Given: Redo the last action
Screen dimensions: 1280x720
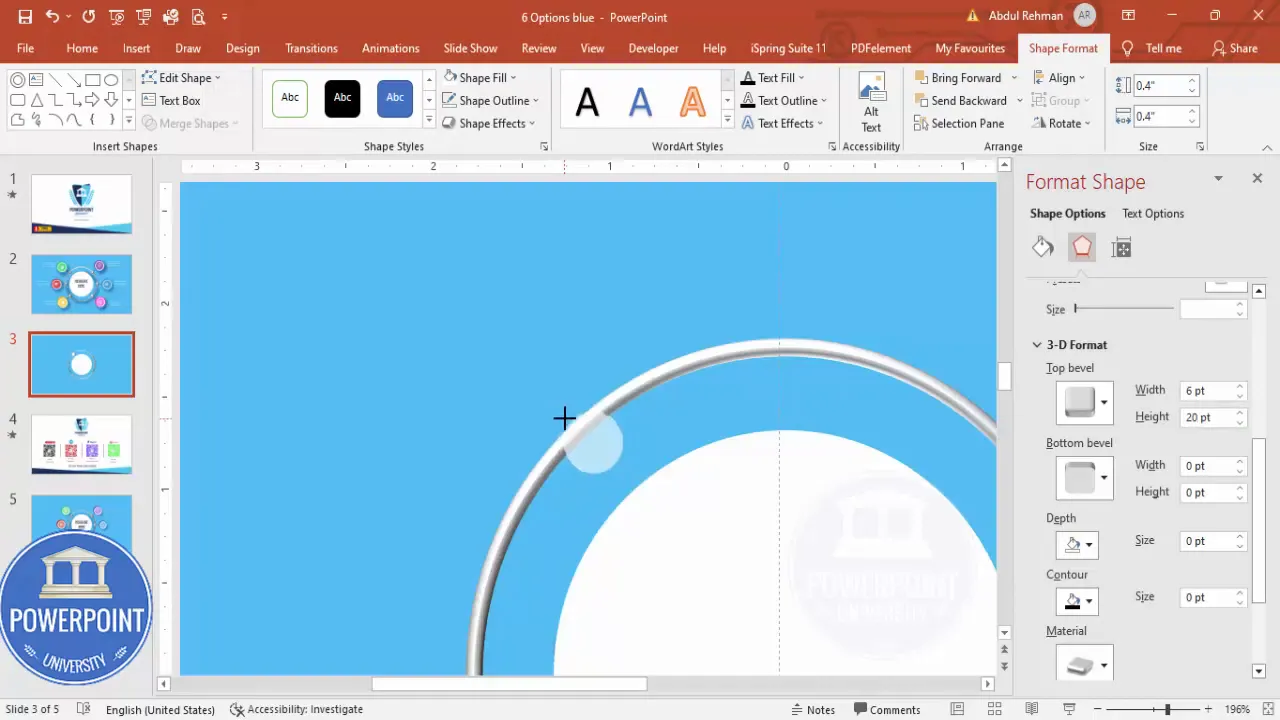Looking at the screenshot, I should pyautogui.click(x=89, y=17).
